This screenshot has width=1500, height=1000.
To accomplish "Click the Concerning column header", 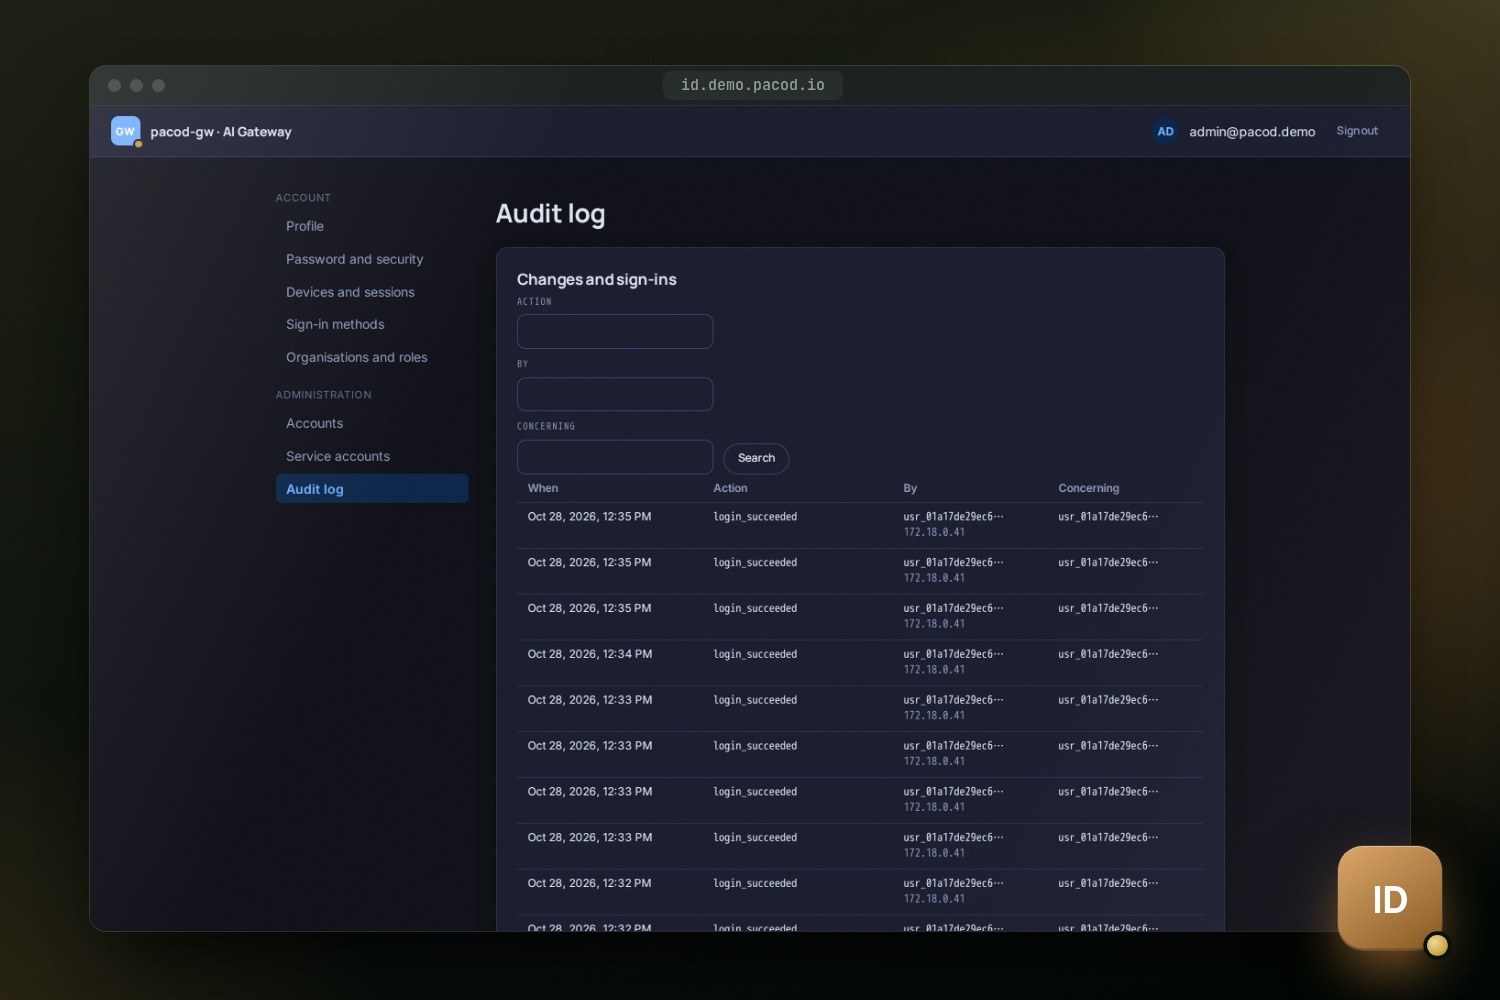I will coord(1089,488).
